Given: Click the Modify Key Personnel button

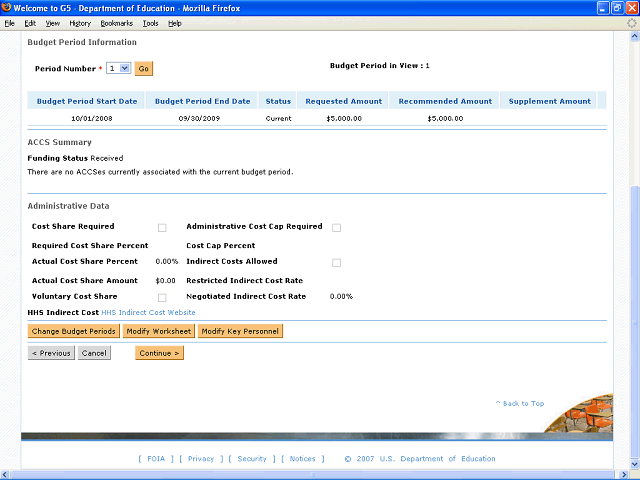Looking at the screenshot, I should (240, 331).
